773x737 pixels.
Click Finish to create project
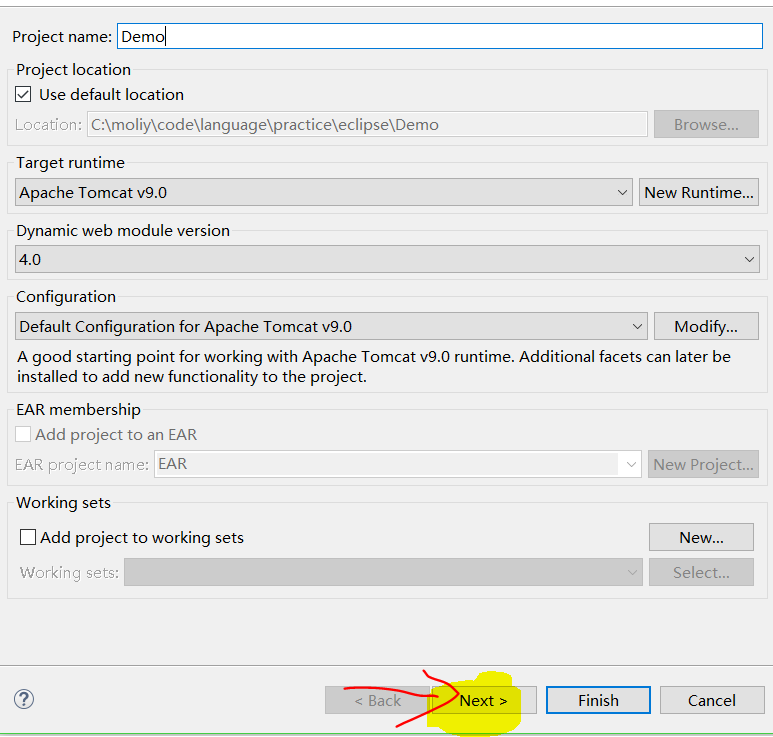[598, 701]
